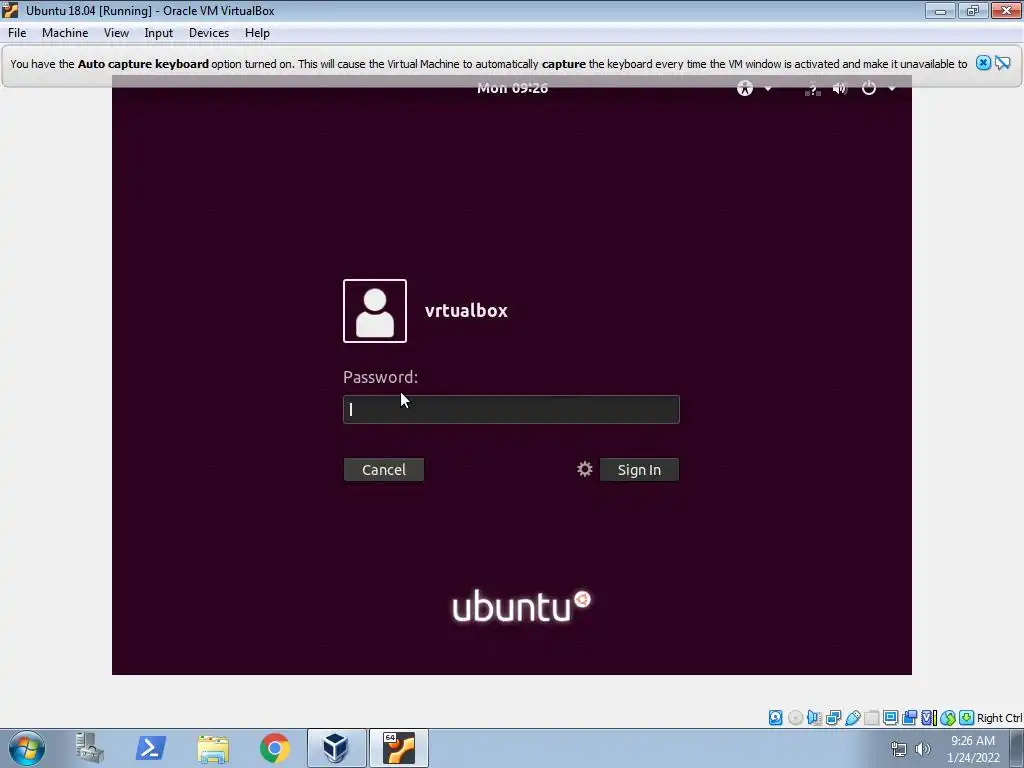Open the Ubuntu accessibility menu icon

[744, 88]
